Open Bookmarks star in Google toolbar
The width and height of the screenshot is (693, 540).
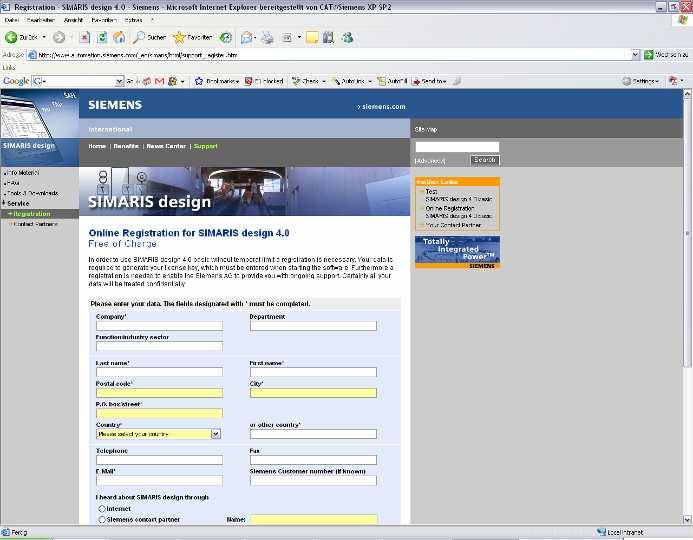199,81
